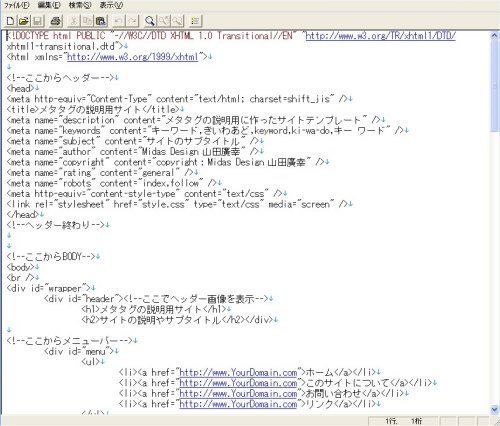Create a new document with the toolbar icon
Screen dimensions: 500x426
[10, 21]
